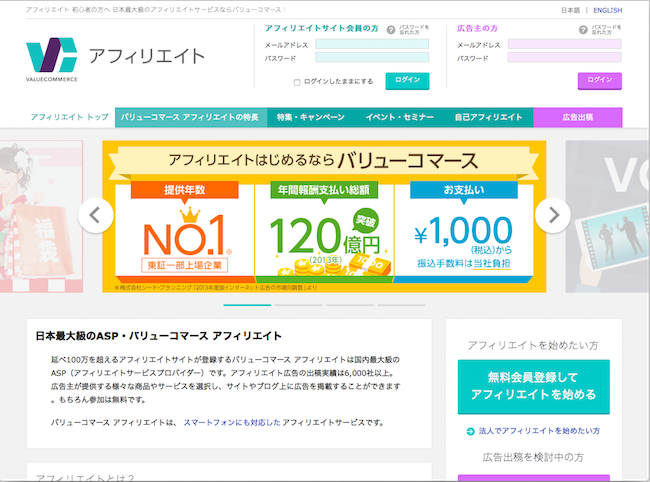Click アフィリエイトを始めたい方 sidebar heading
Viewport: 650px width, 482px height.
pos(533,346)
